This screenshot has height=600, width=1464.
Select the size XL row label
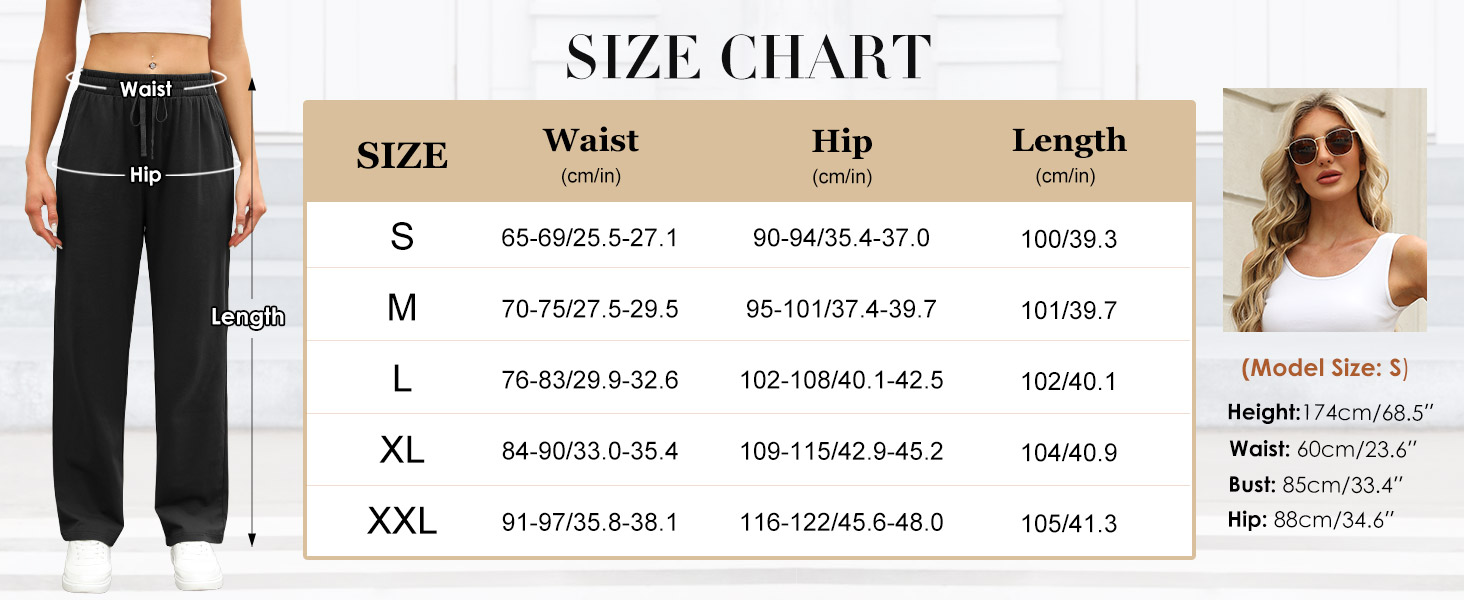pos(402,451)
